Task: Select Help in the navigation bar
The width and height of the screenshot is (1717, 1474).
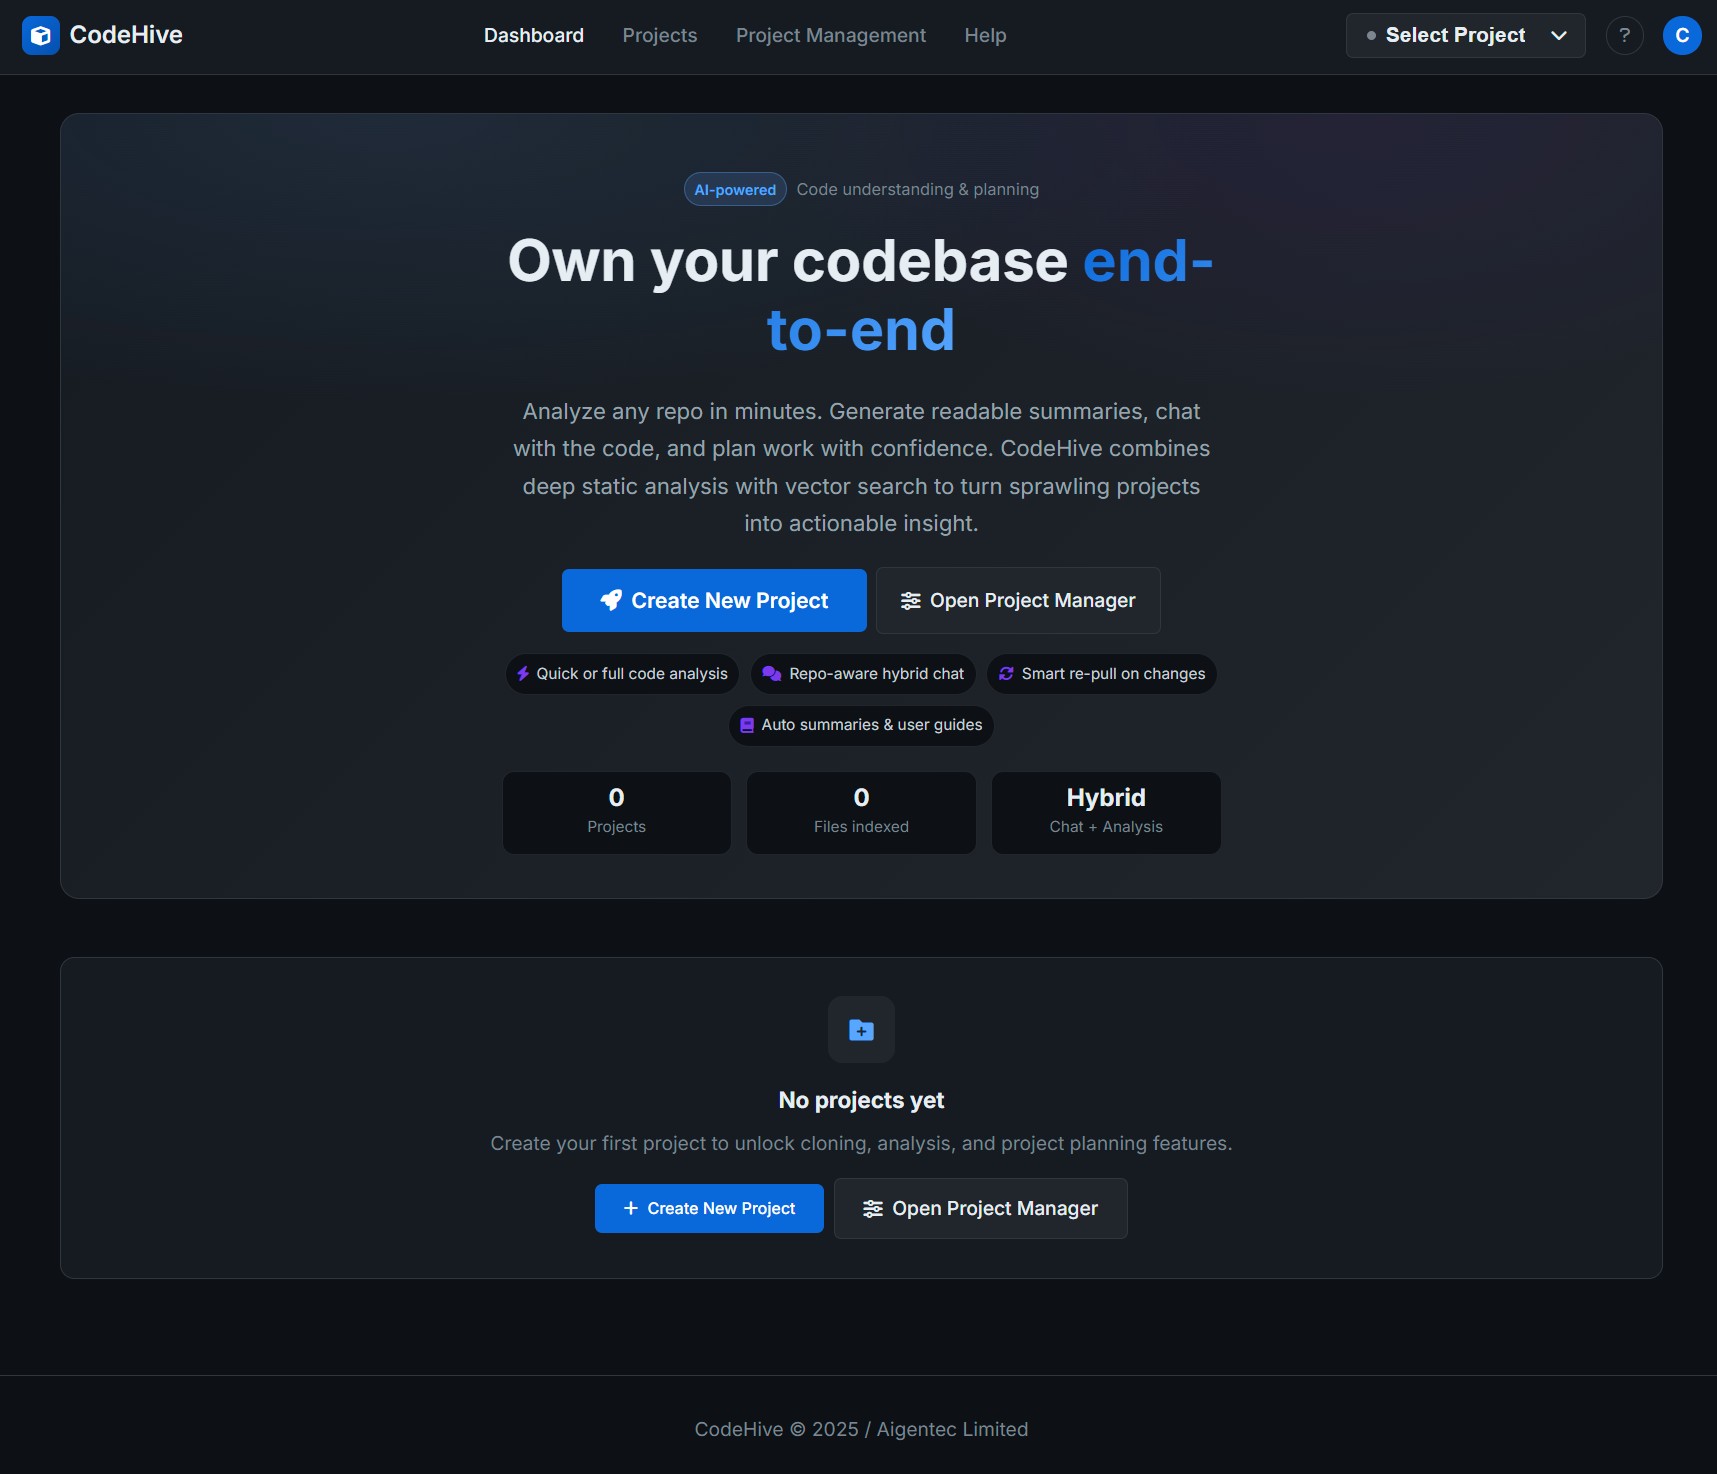Action: [985, 35]
